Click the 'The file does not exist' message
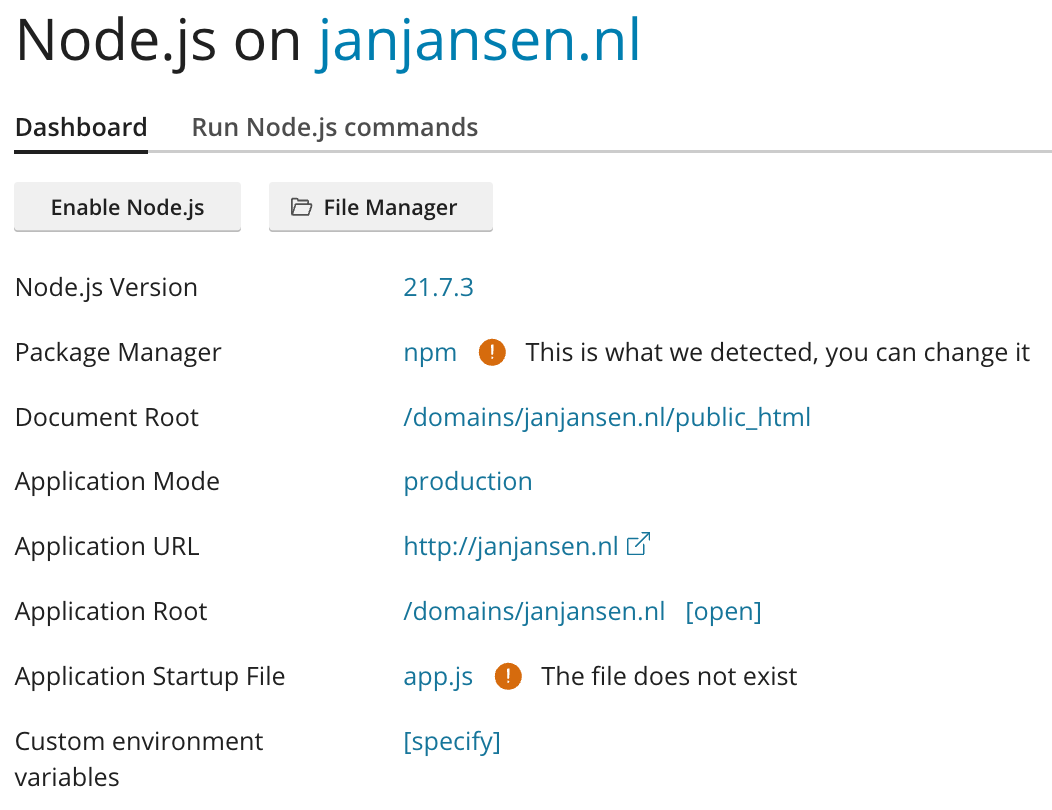Viewport: 1052px width, 810px height. [669, 677]
